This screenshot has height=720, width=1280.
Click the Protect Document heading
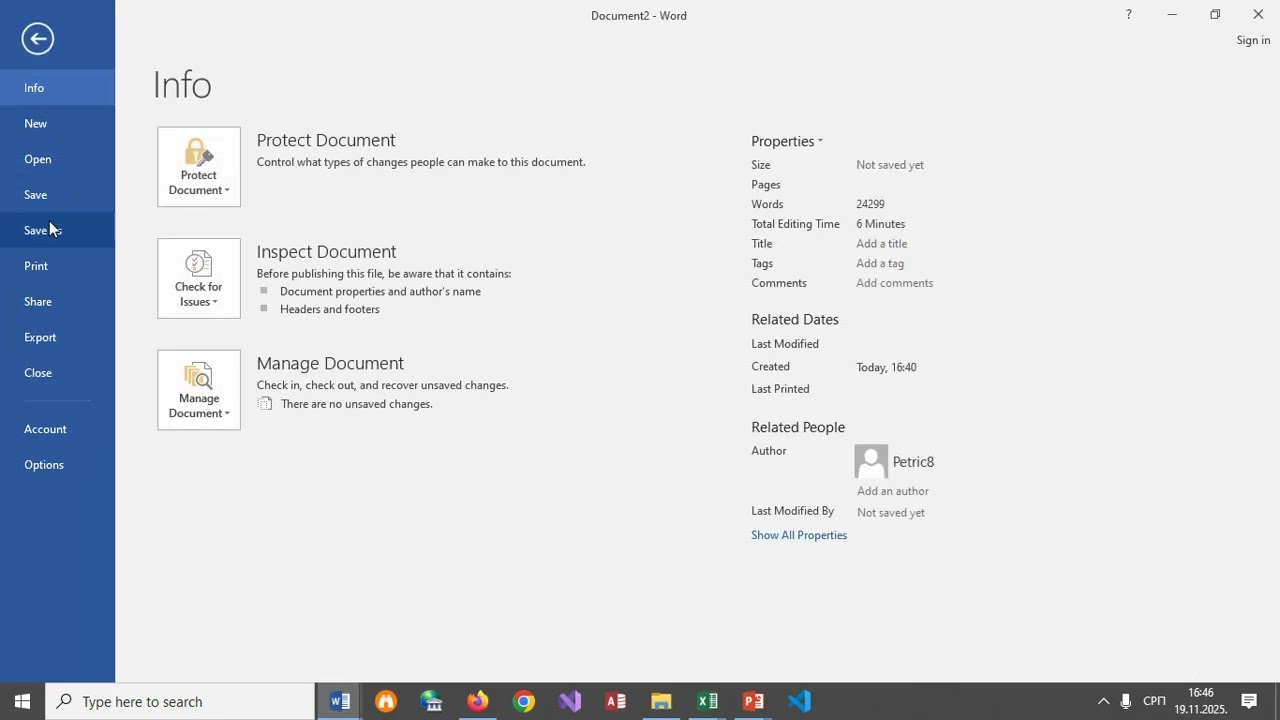tap(326, 140)
